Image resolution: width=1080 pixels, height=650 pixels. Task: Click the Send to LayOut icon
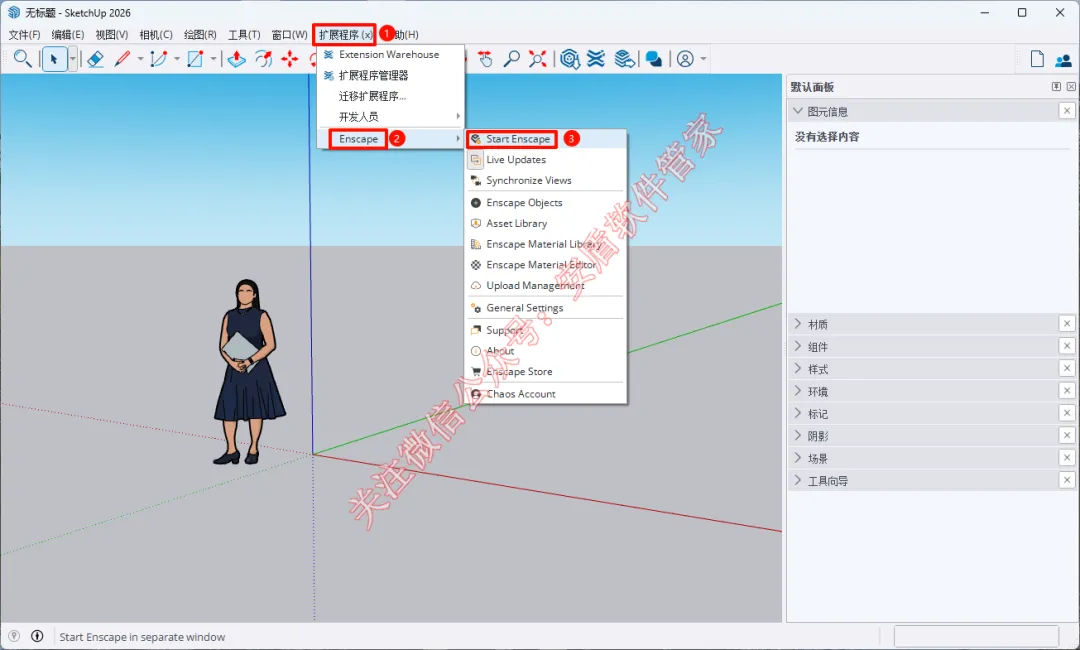click(624, 59)
